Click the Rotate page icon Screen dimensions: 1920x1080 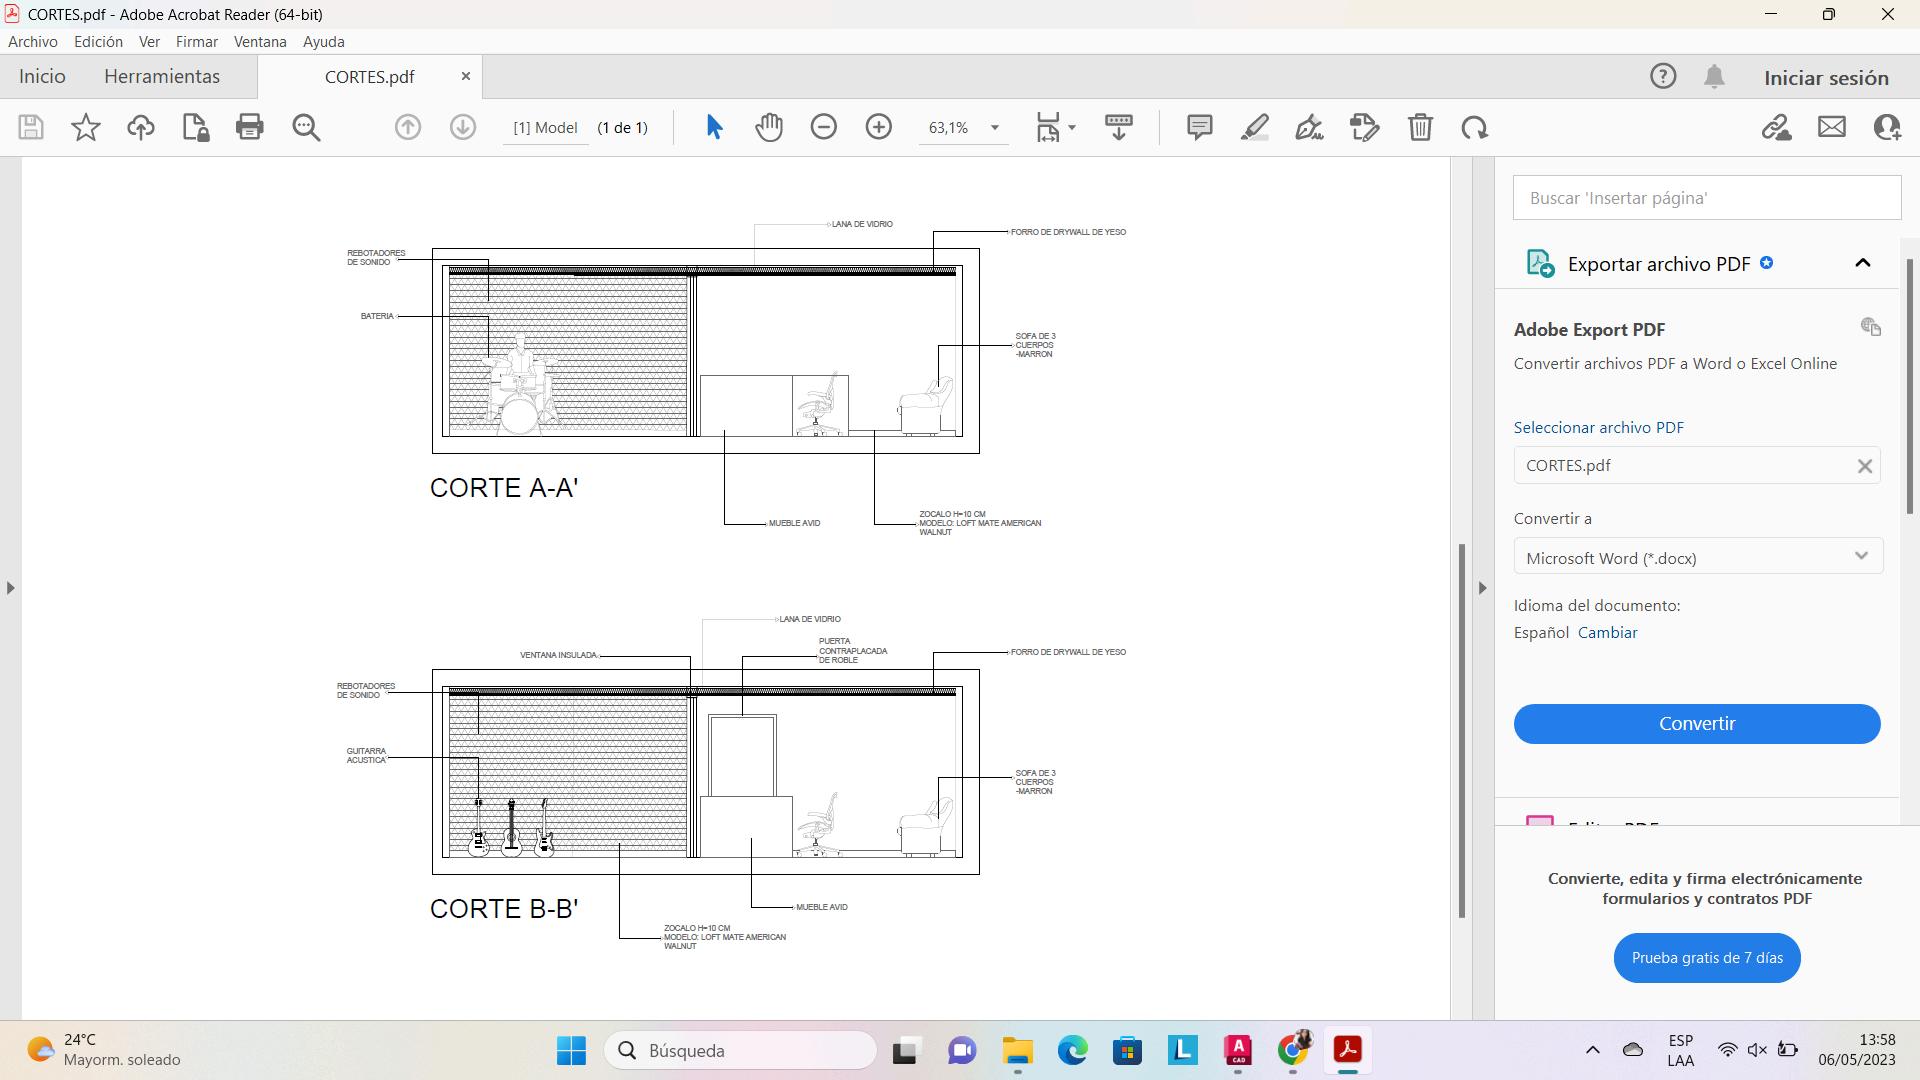click(1474, 127)
